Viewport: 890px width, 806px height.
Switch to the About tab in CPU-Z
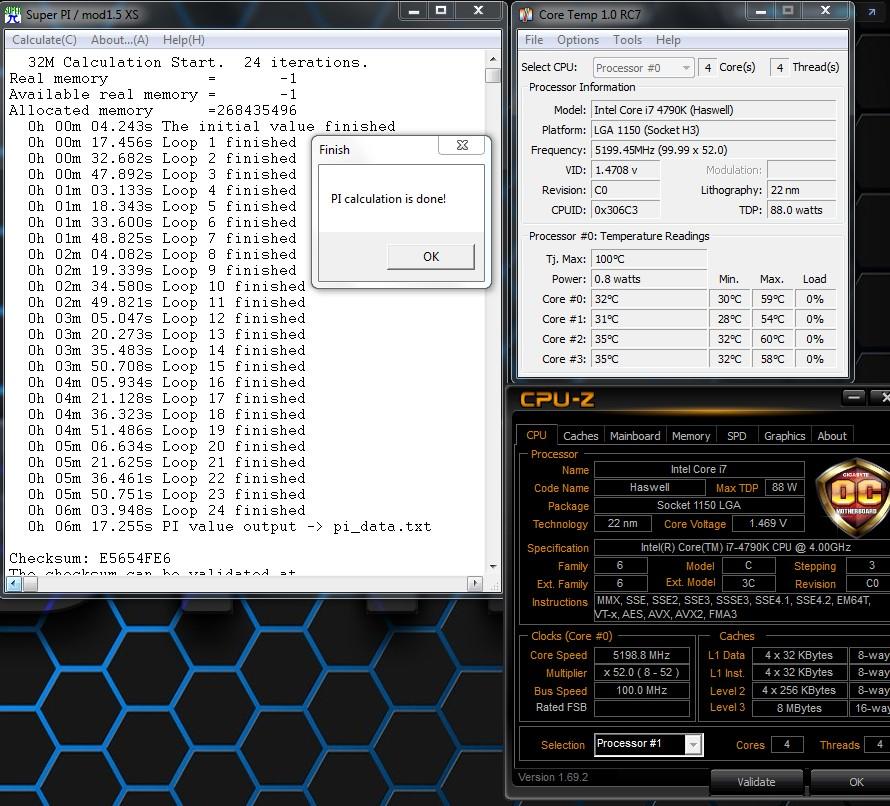point(832,436)
